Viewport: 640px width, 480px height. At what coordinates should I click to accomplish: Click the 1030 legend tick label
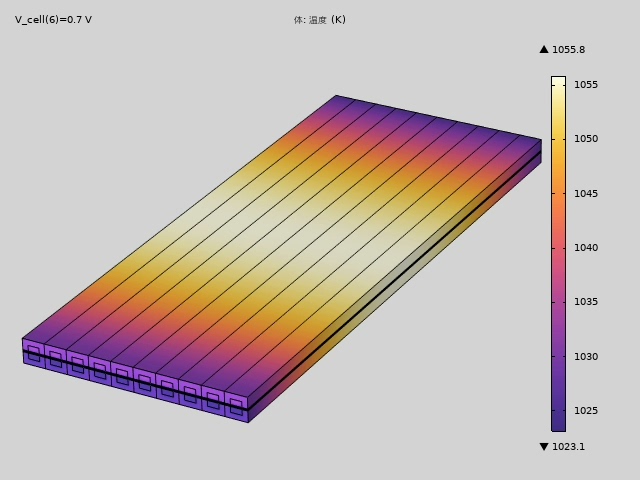tap(586, 357)
